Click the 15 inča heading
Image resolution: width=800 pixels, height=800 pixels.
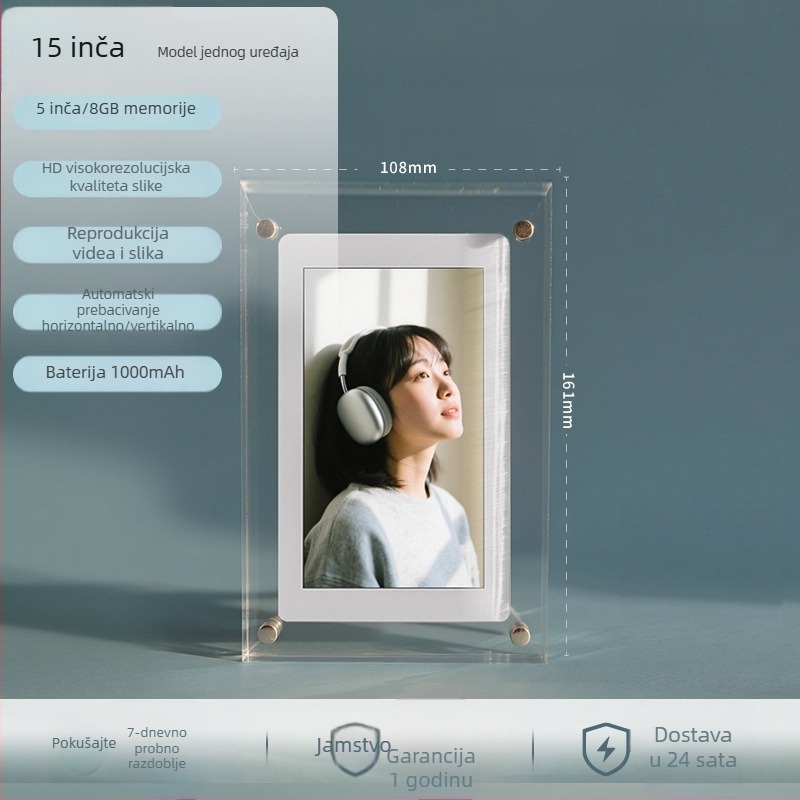[x=78, y=47]
